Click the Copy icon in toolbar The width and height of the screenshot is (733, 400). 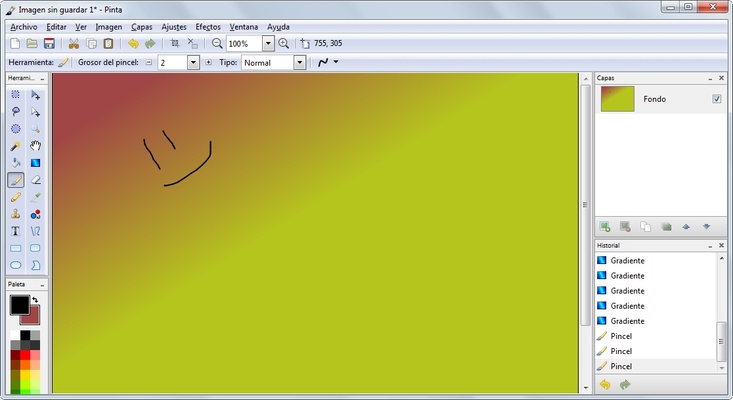pyautogui.click(x=91, y=43)
